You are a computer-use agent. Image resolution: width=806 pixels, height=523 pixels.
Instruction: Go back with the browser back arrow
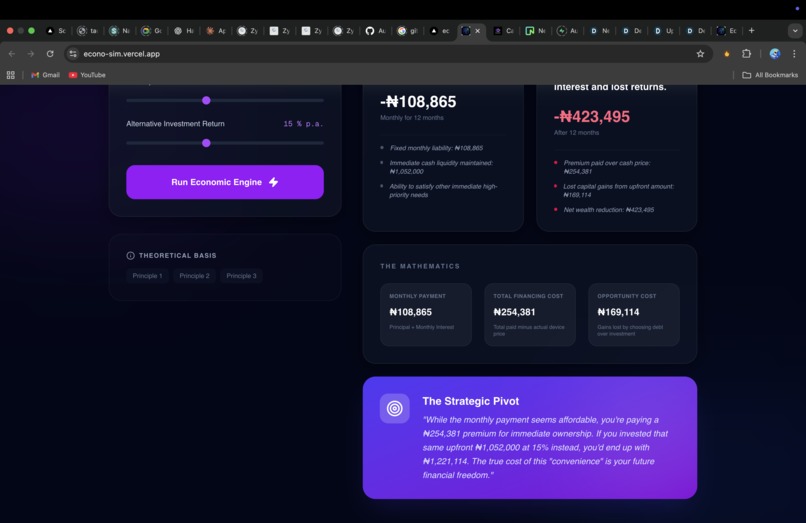point(12,53)
